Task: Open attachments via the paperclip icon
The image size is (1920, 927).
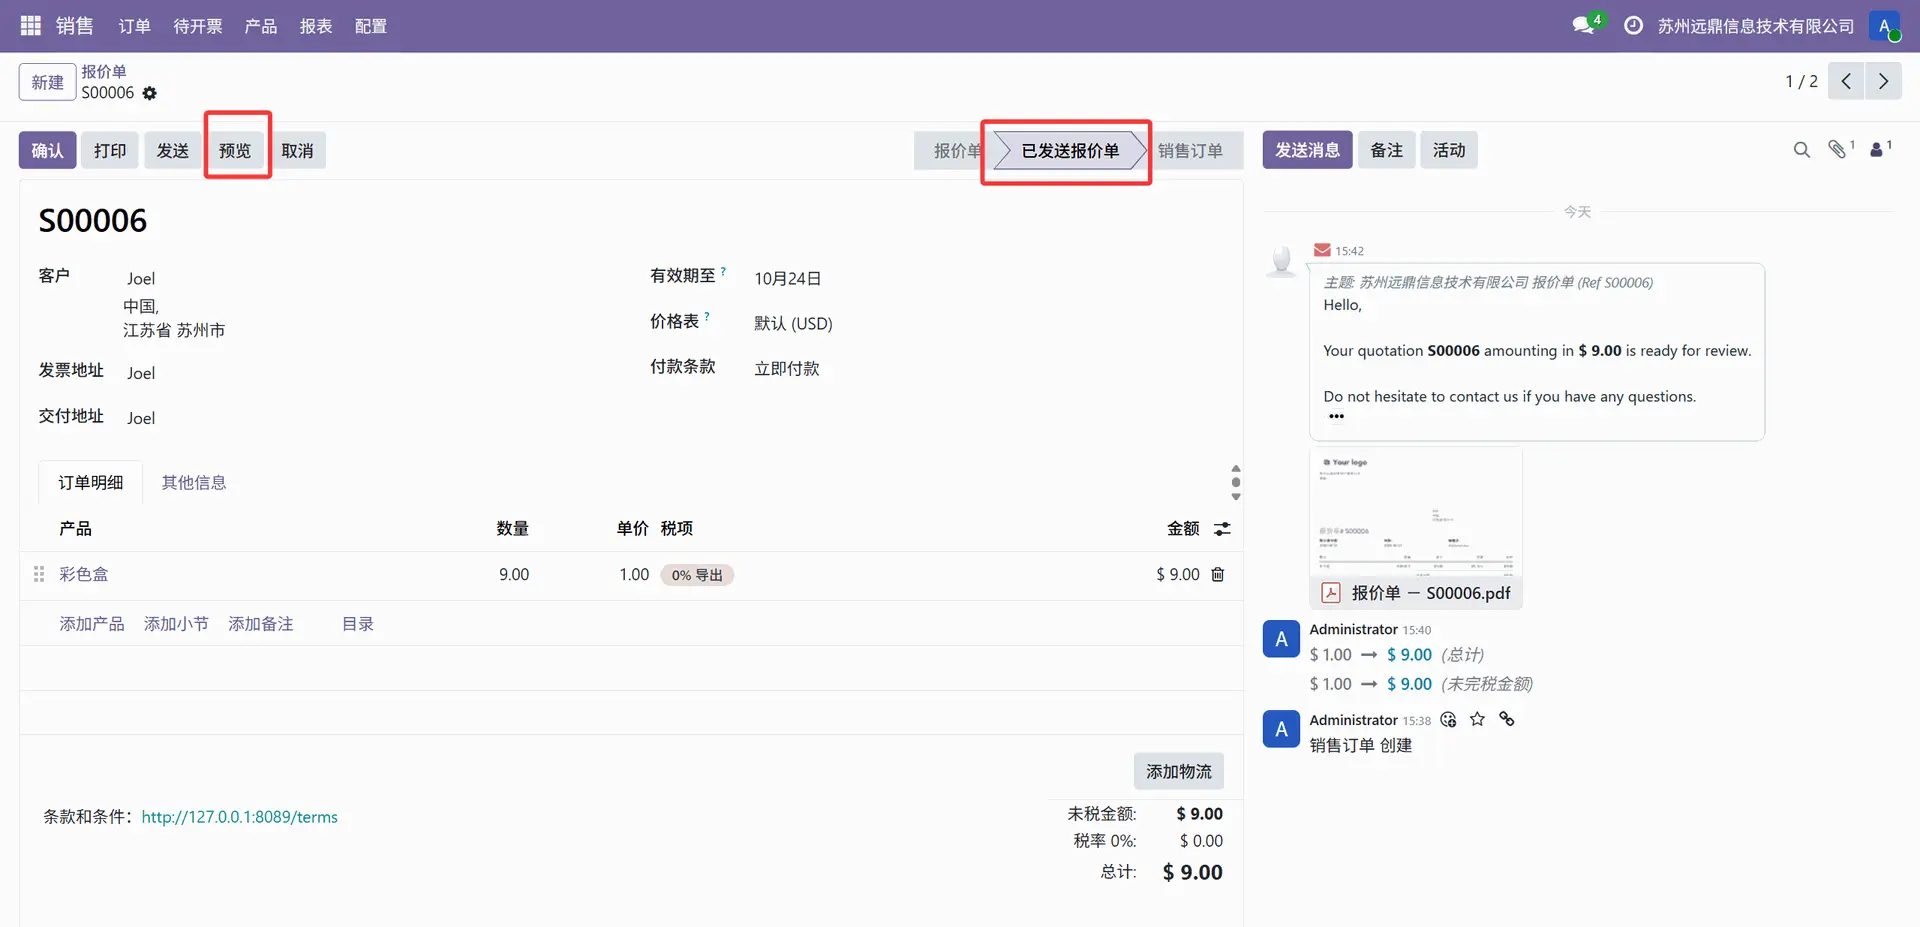Action: 1837,150
